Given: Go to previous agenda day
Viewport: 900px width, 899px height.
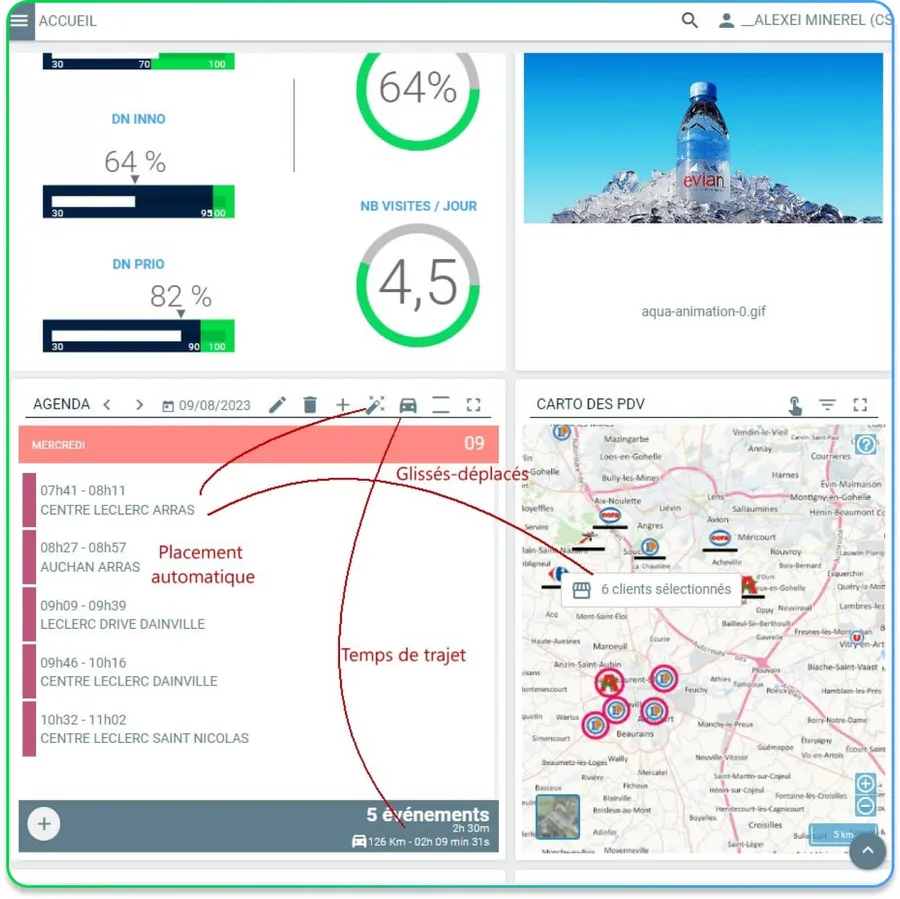Looking at the screenshot, I should (x=107, y=405).
